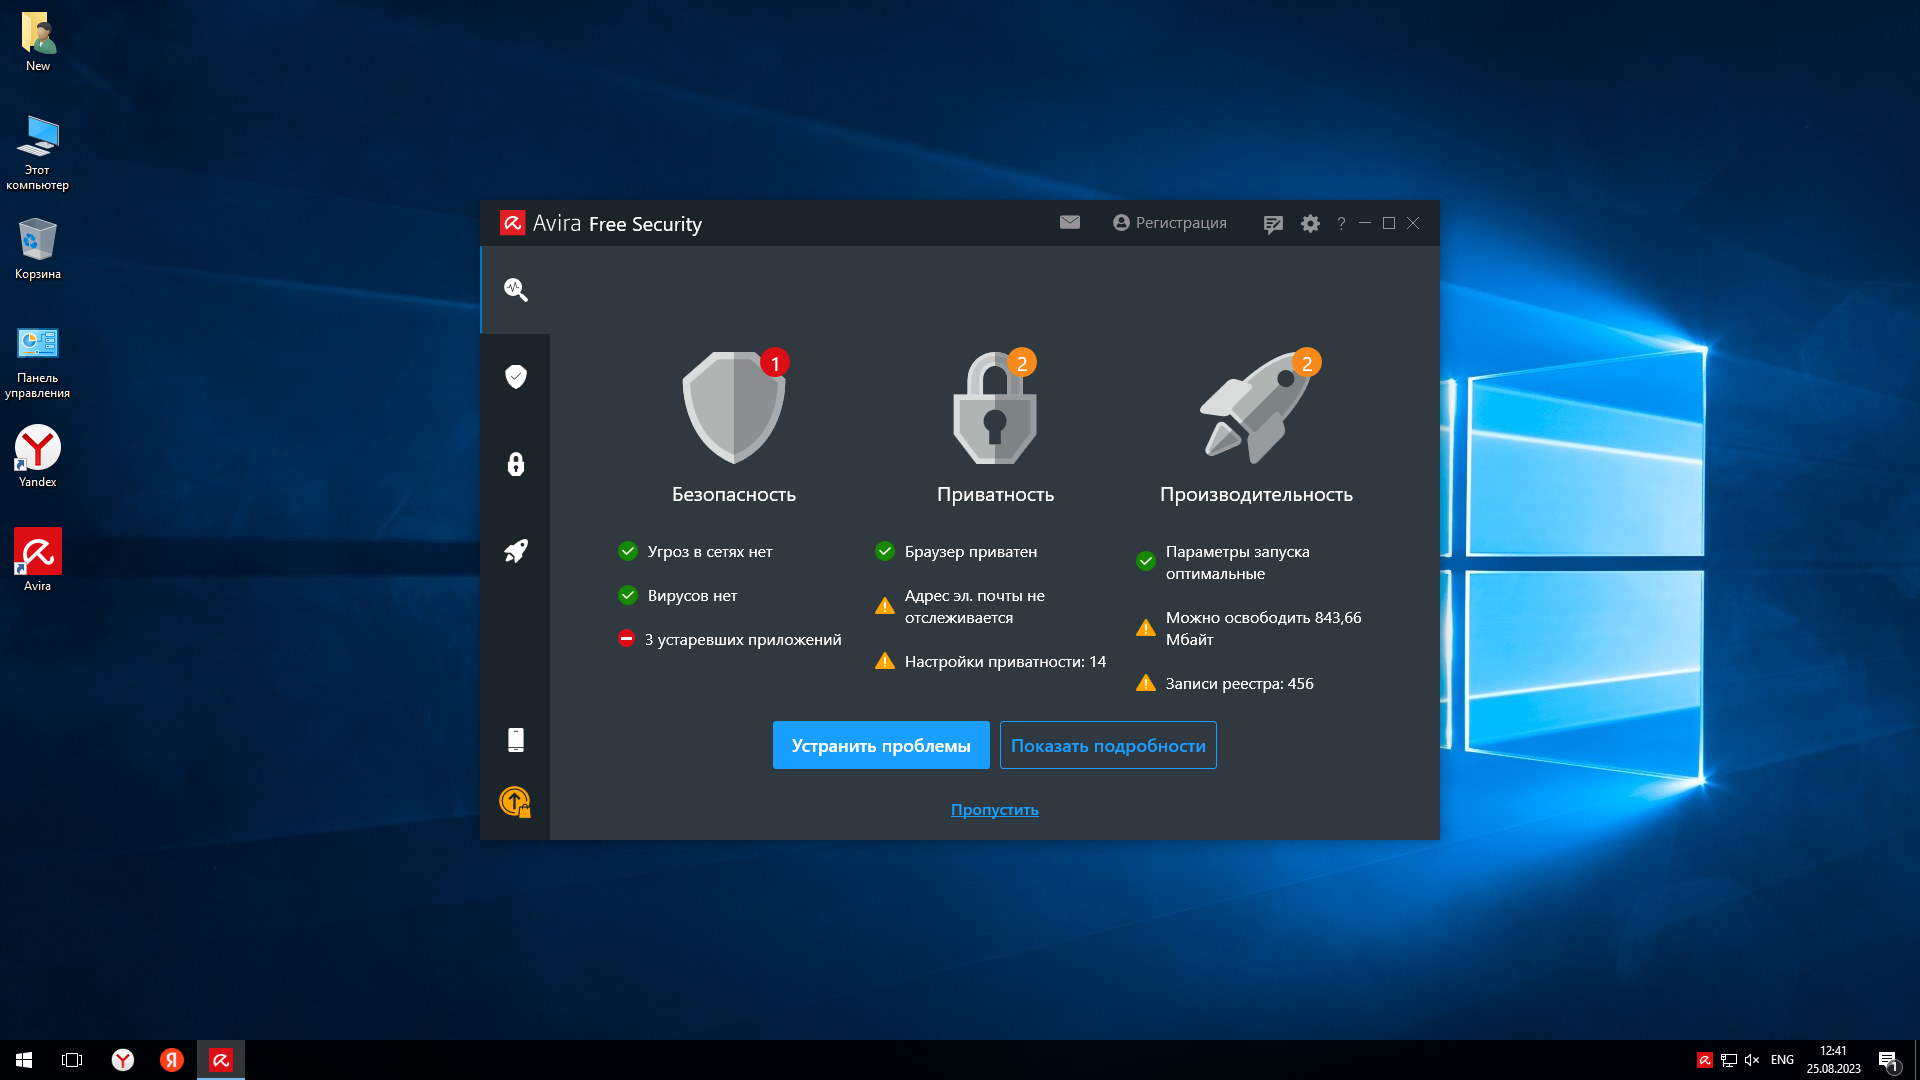Click the Пропустить link

[994, 809]
